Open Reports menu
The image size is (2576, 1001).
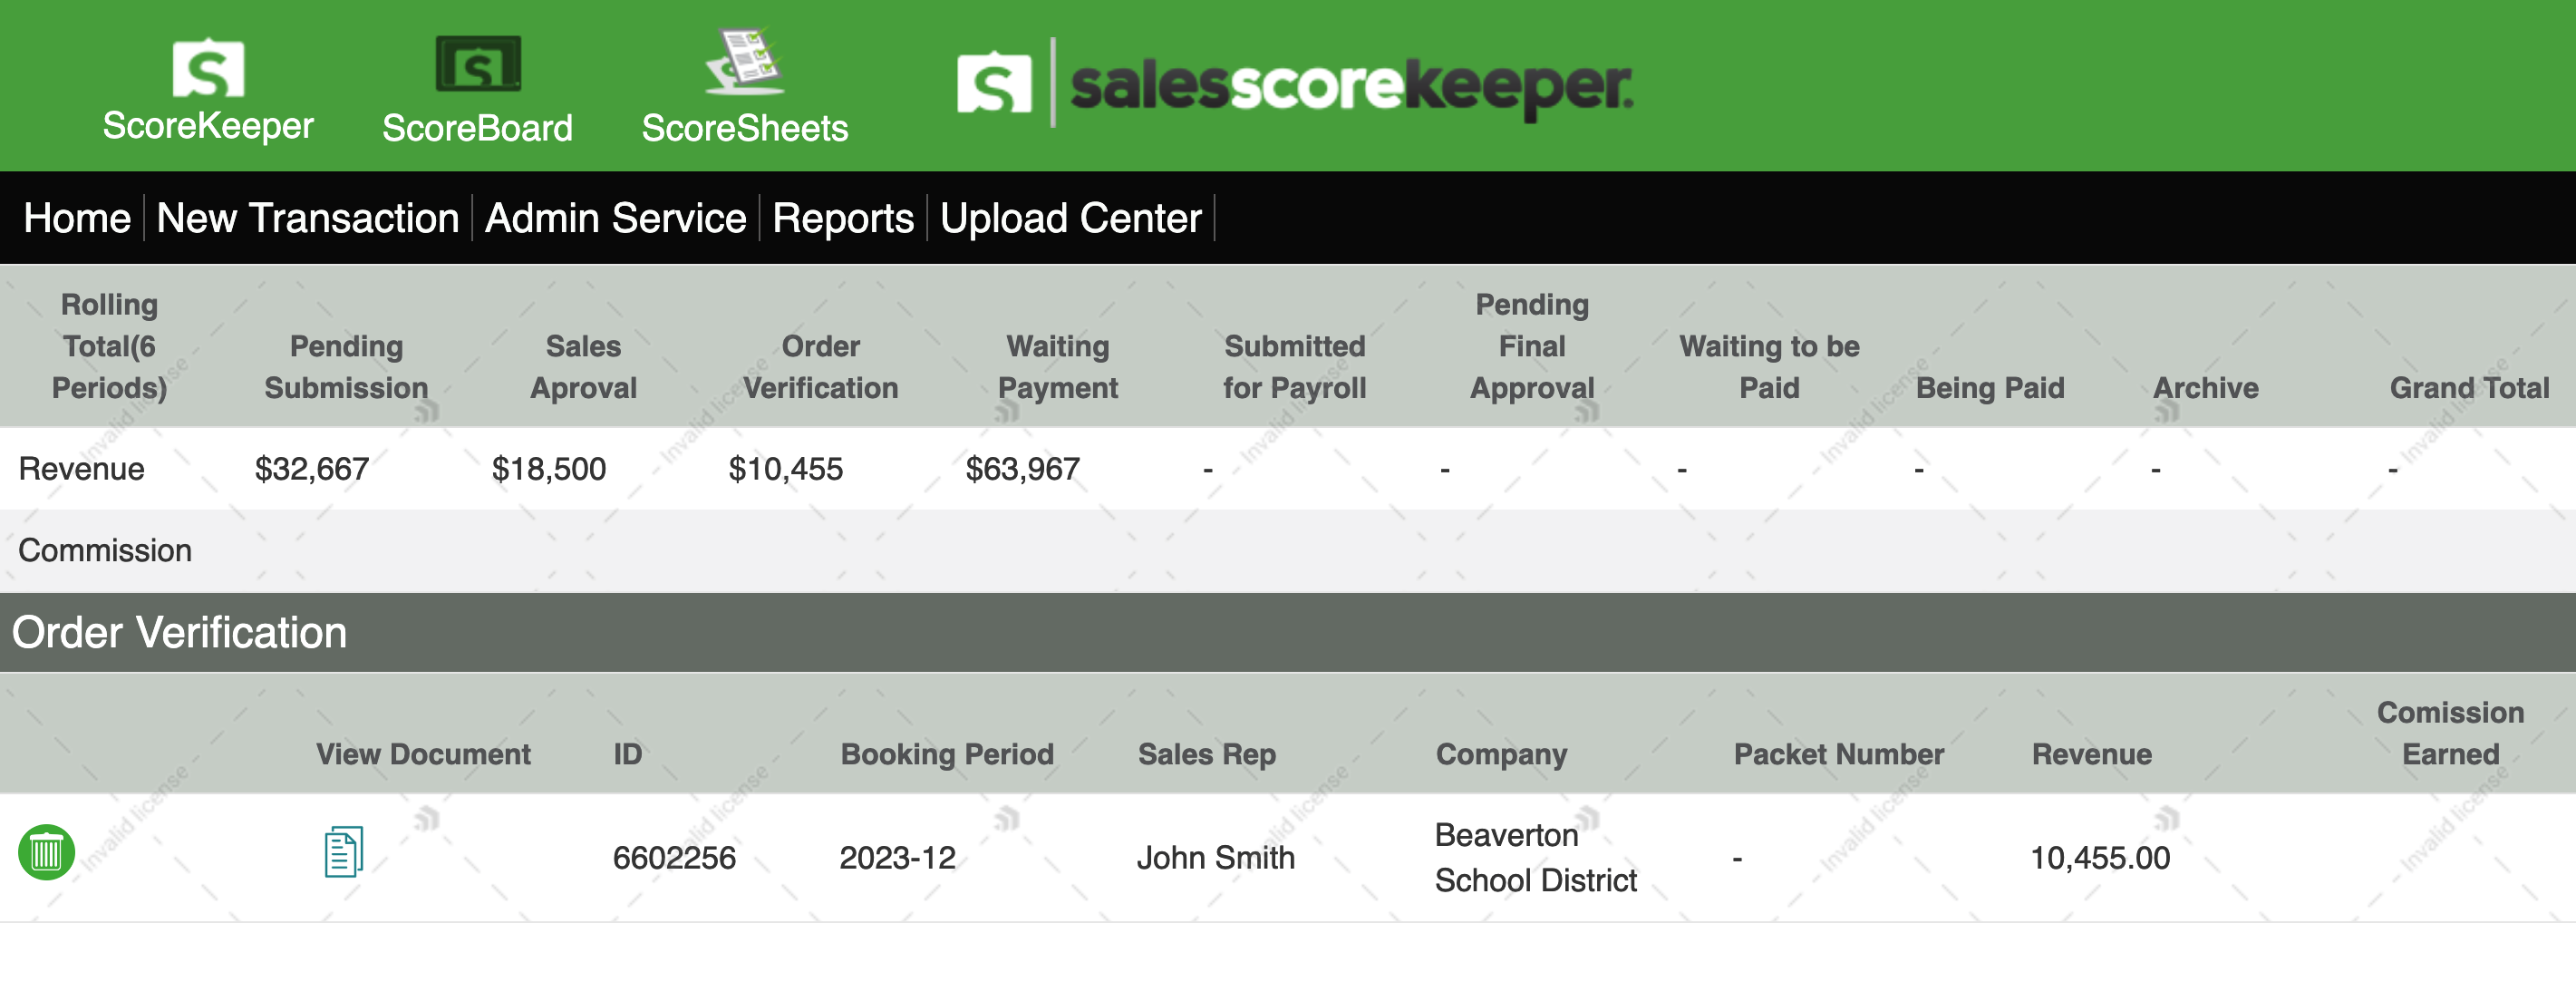tap(843, 218)
